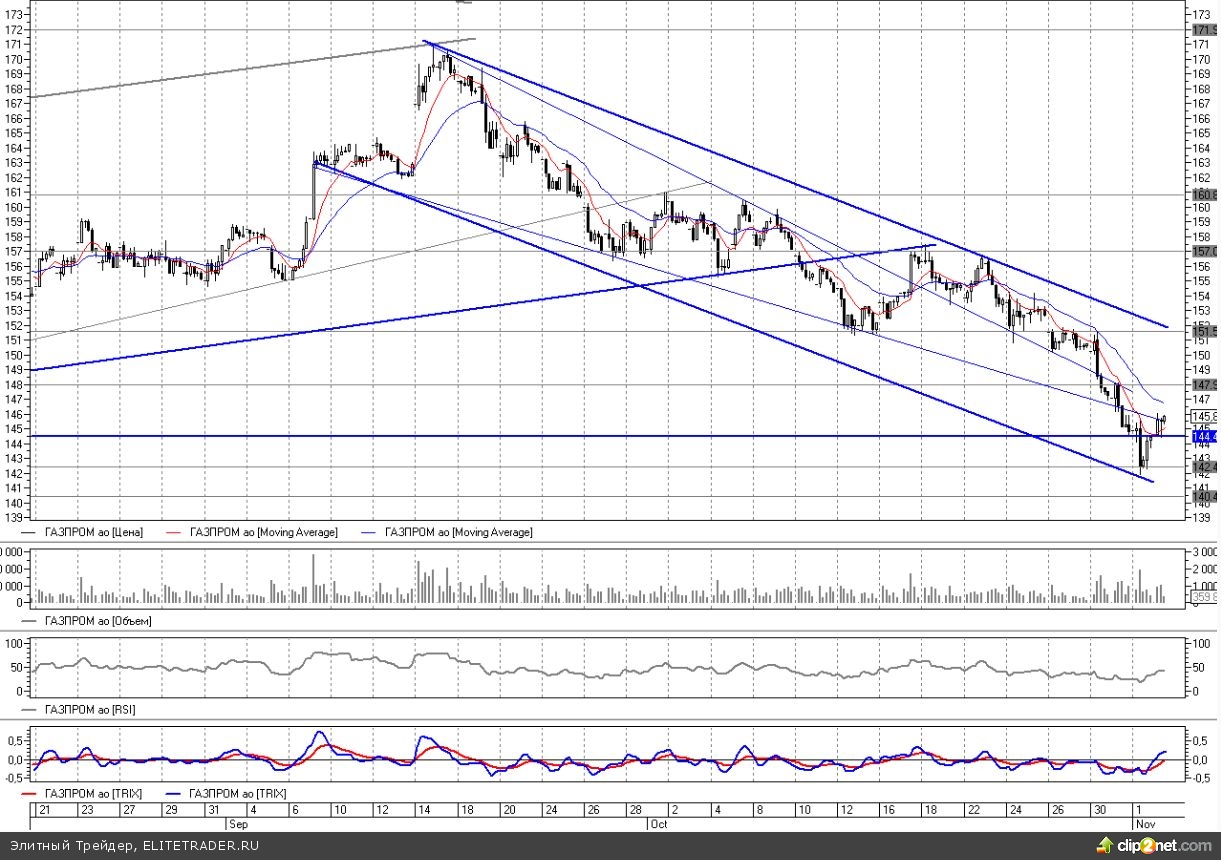1221x860 pixels.
Task: Select the 142.4 price level marker
Action: point(1204,467)
